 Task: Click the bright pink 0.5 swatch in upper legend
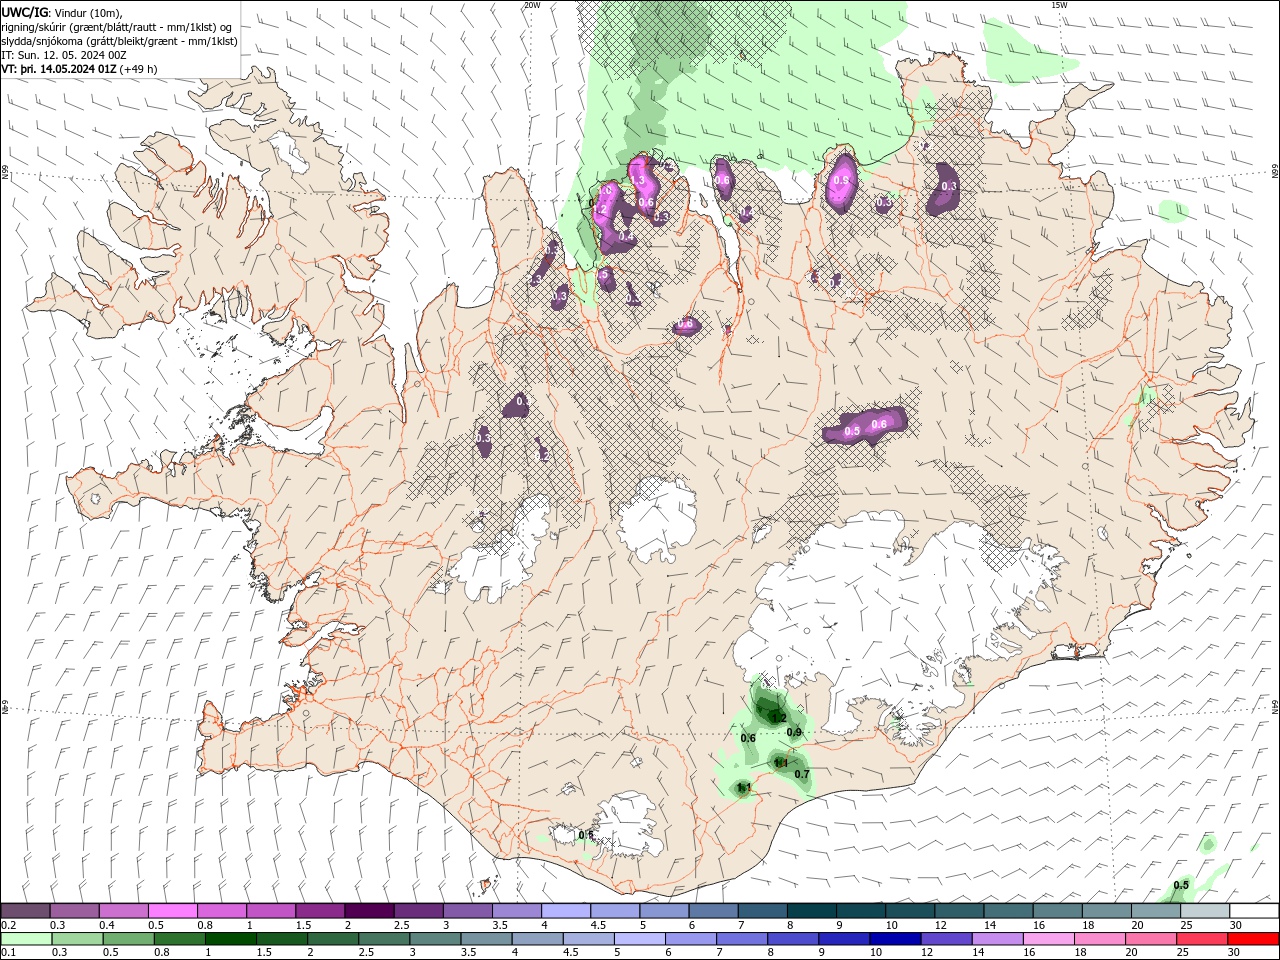[172, 911]
